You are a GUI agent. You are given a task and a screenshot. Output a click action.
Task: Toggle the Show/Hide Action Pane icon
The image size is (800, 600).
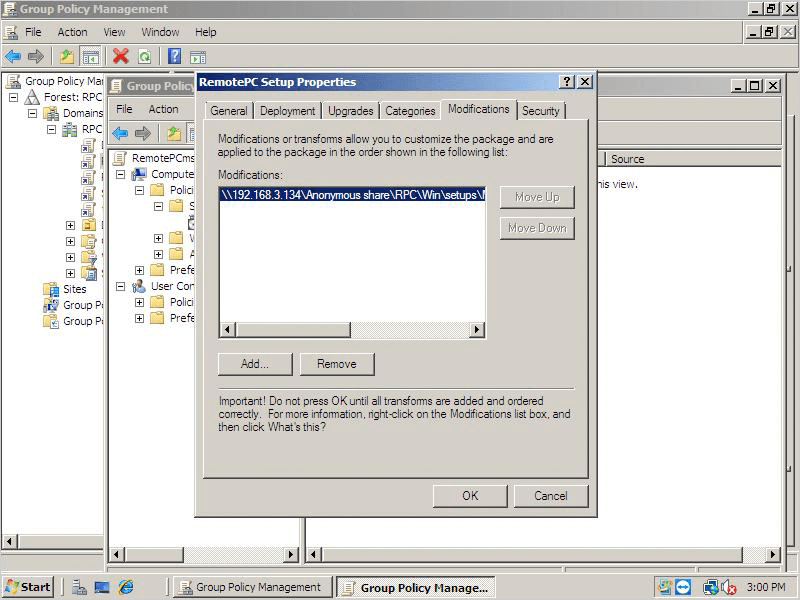click(198, 57)
